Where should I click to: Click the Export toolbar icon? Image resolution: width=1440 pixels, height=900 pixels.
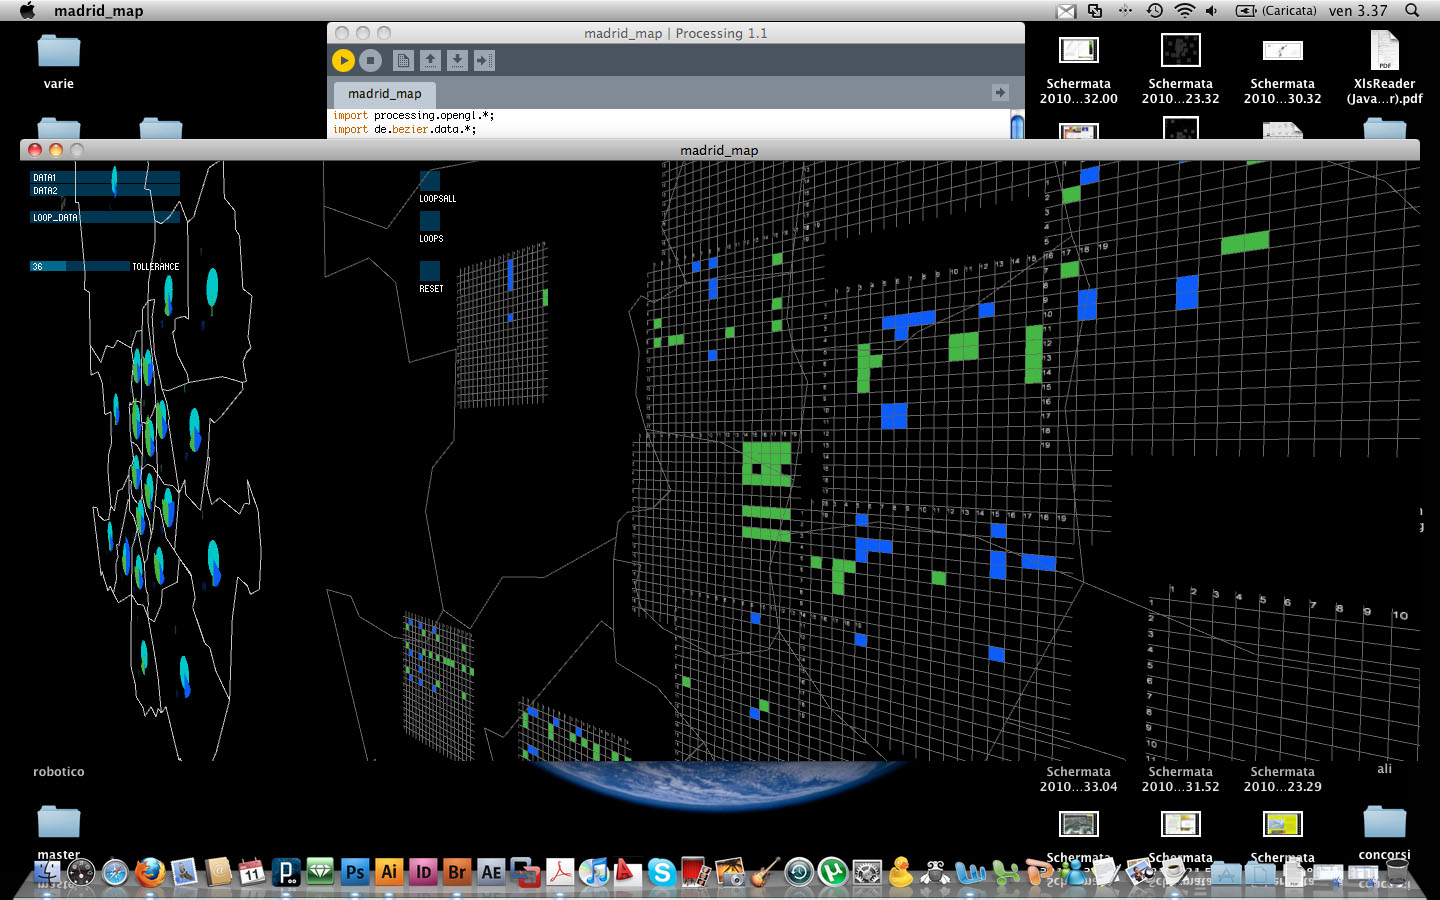click(484, 61)
